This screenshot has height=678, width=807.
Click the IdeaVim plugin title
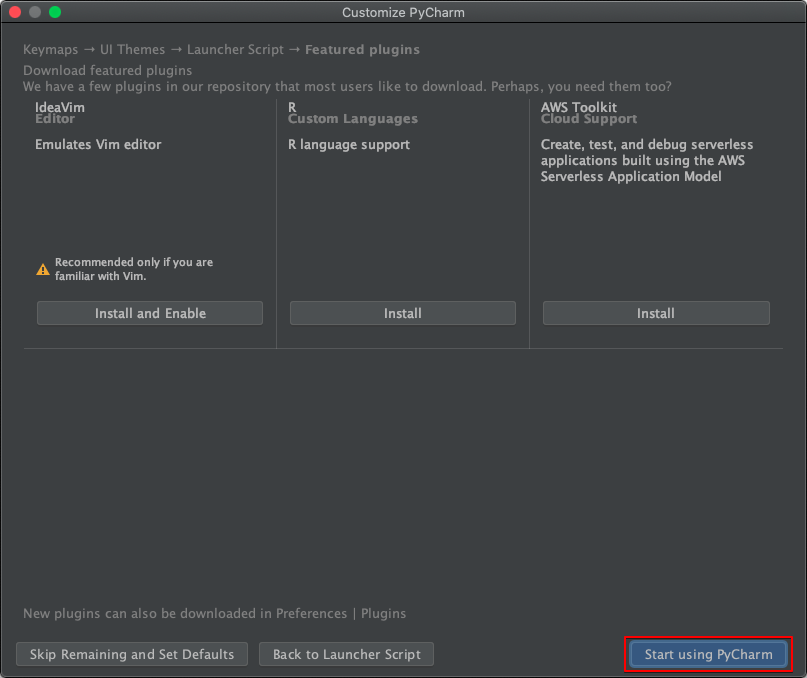point(60,107)
